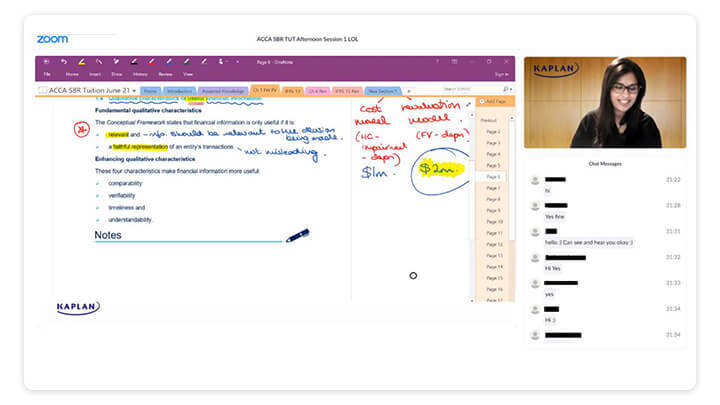Click the Zoom logo
720x405 pixels.
click(52, 39)
